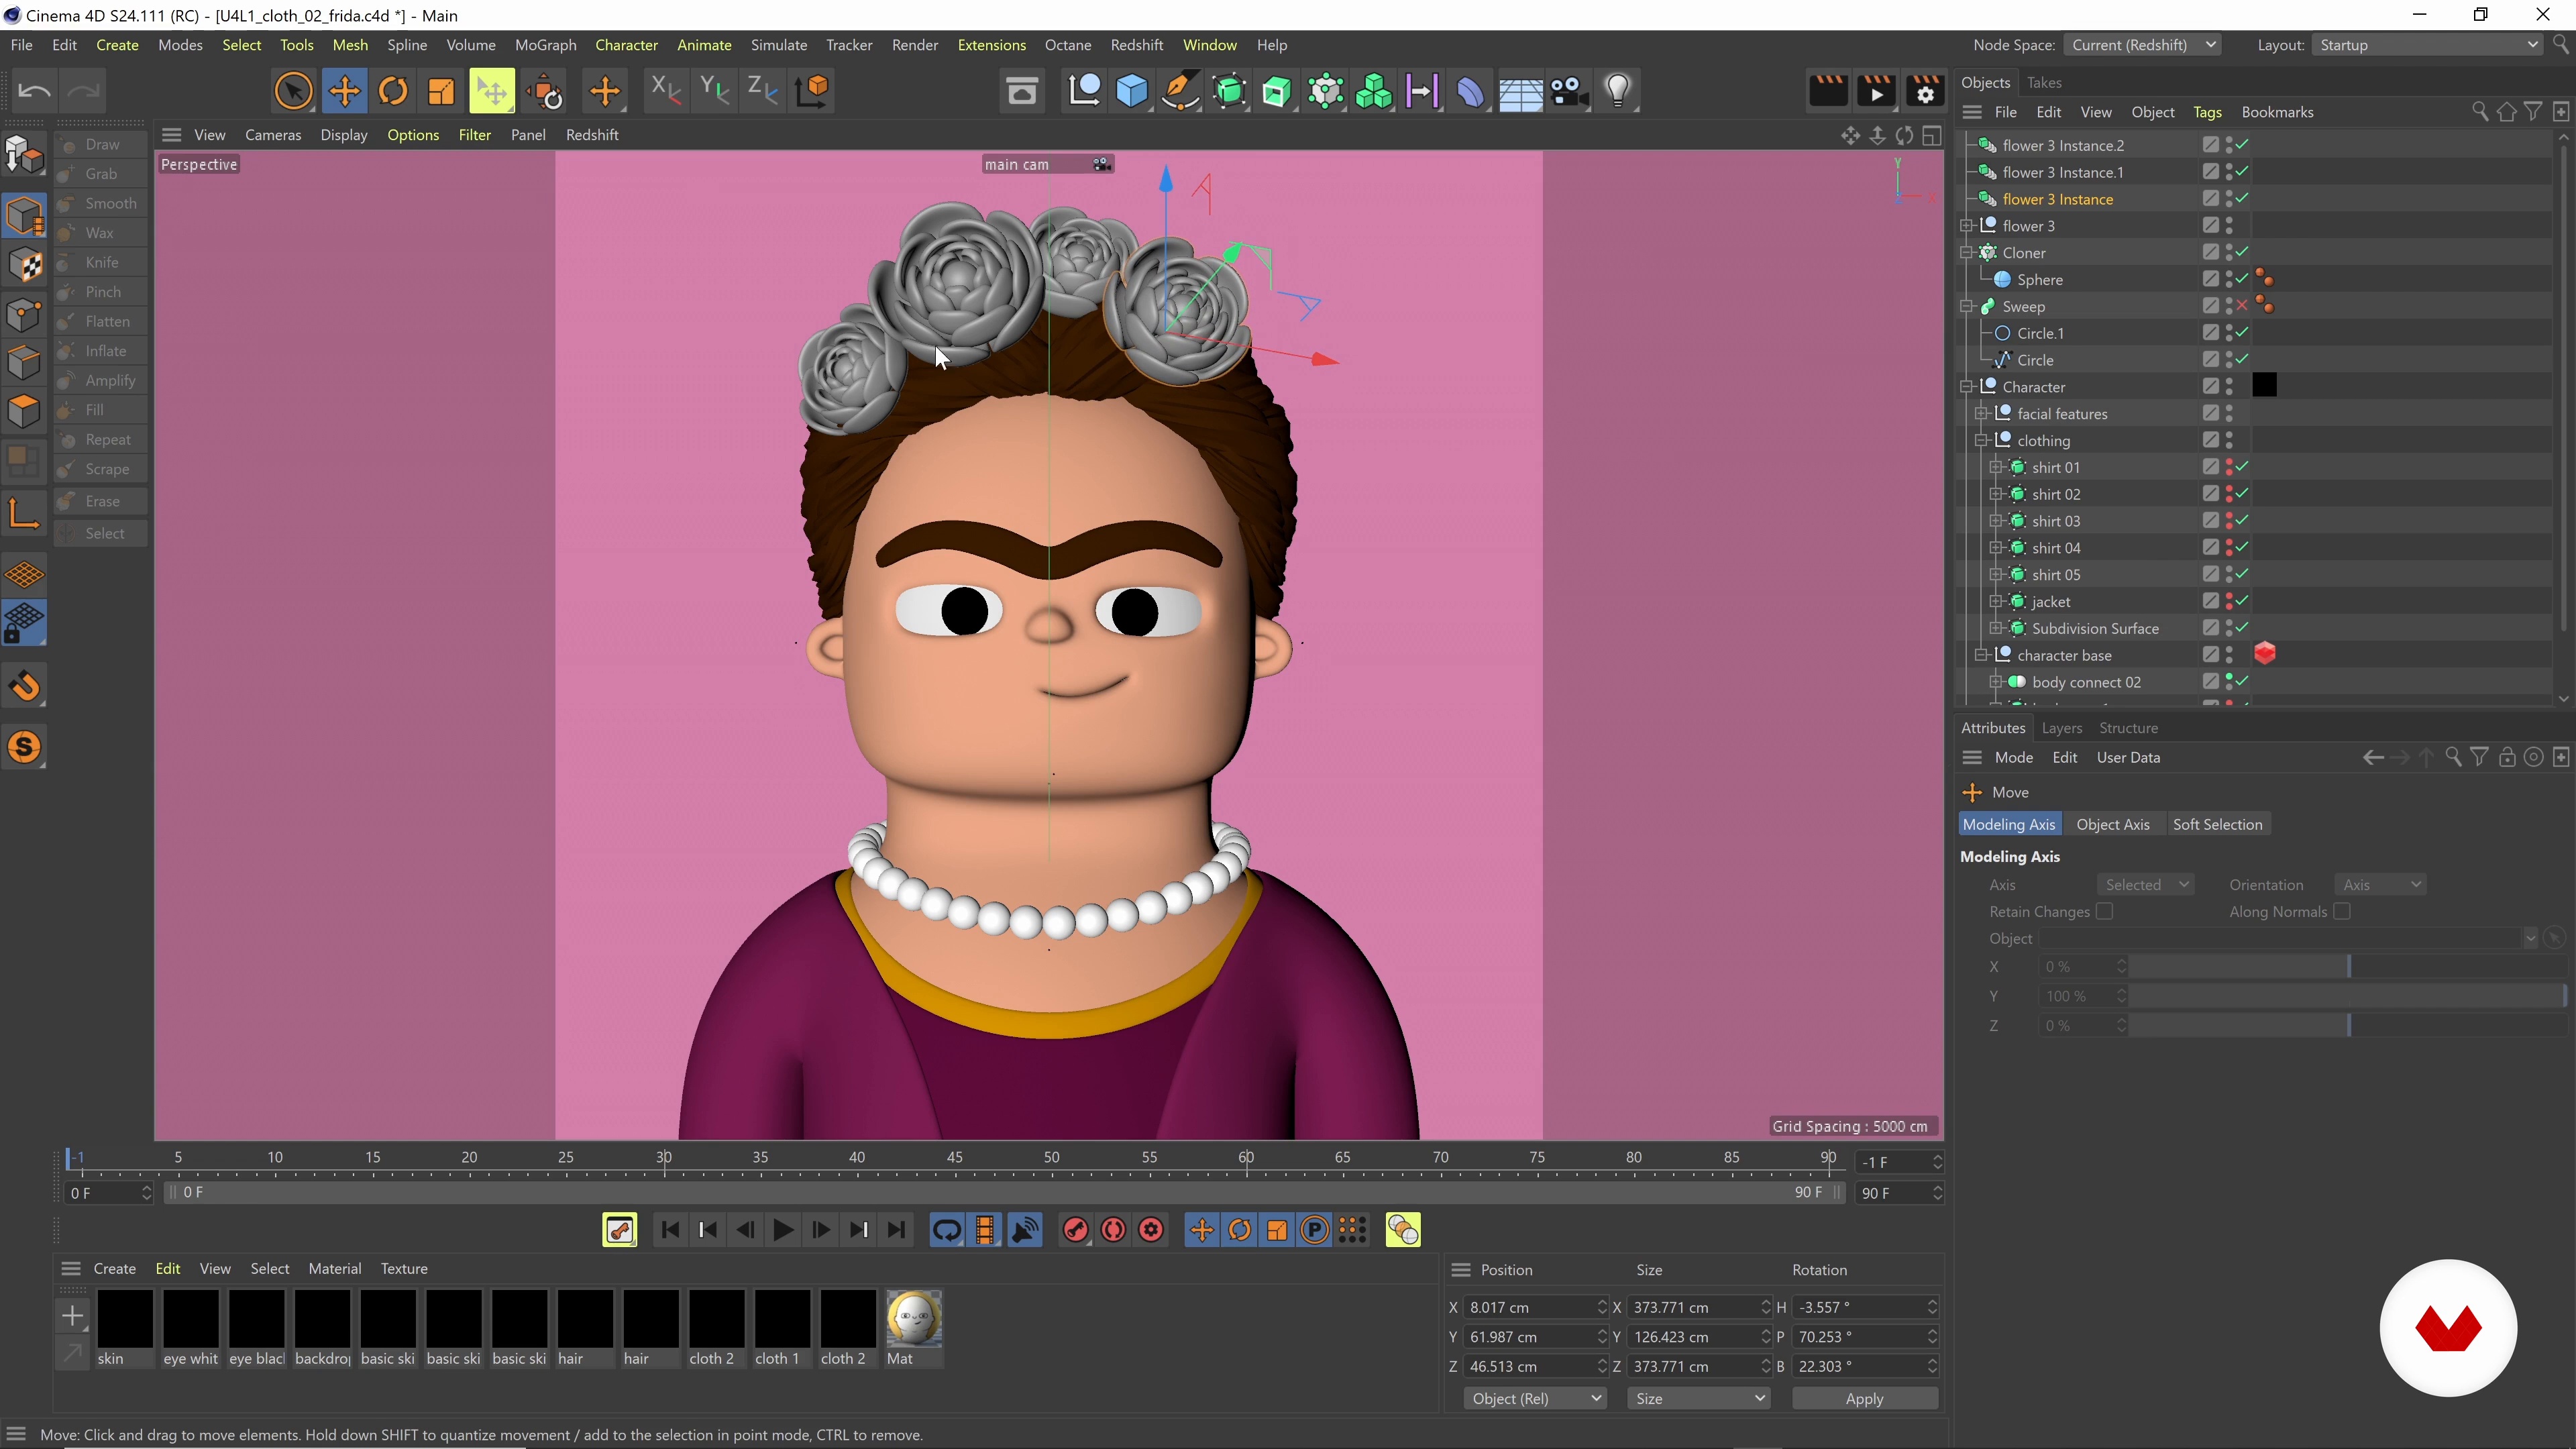Select the cloth 1 material swatch

[782, 1318]
